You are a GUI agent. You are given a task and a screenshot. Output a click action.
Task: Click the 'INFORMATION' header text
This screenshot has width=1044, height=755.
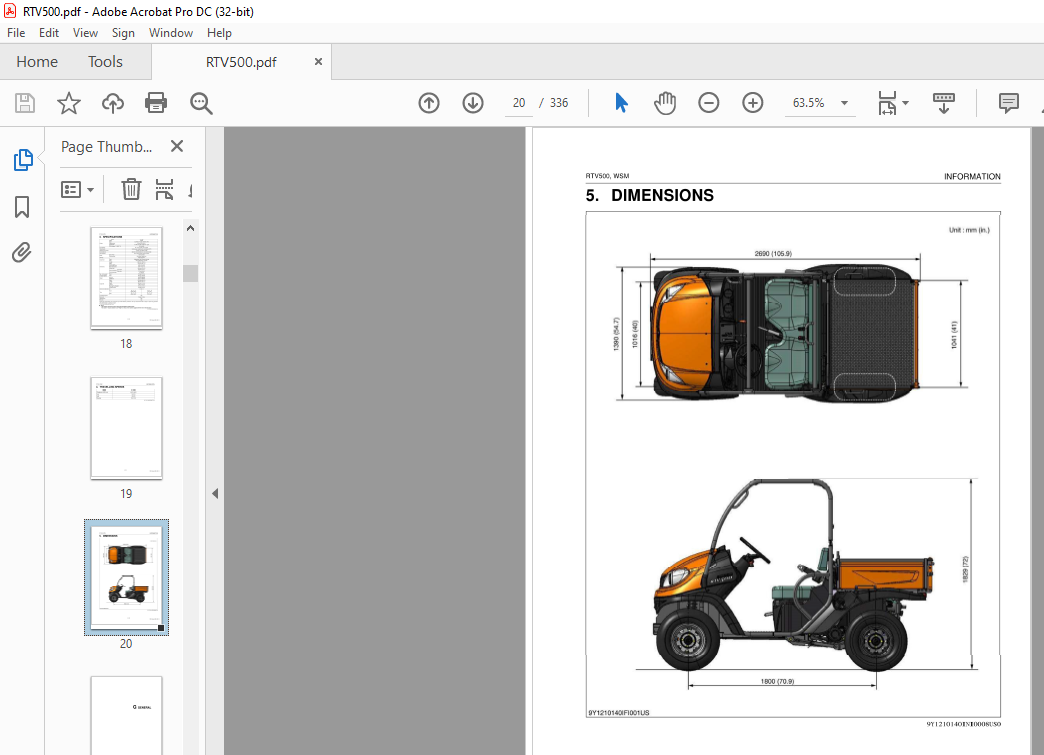(x=972, y=176)
